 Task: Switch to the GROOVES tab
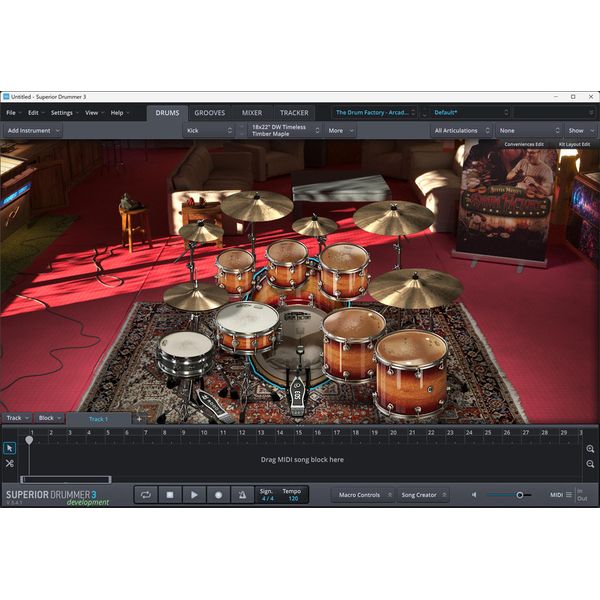[209, 113]
